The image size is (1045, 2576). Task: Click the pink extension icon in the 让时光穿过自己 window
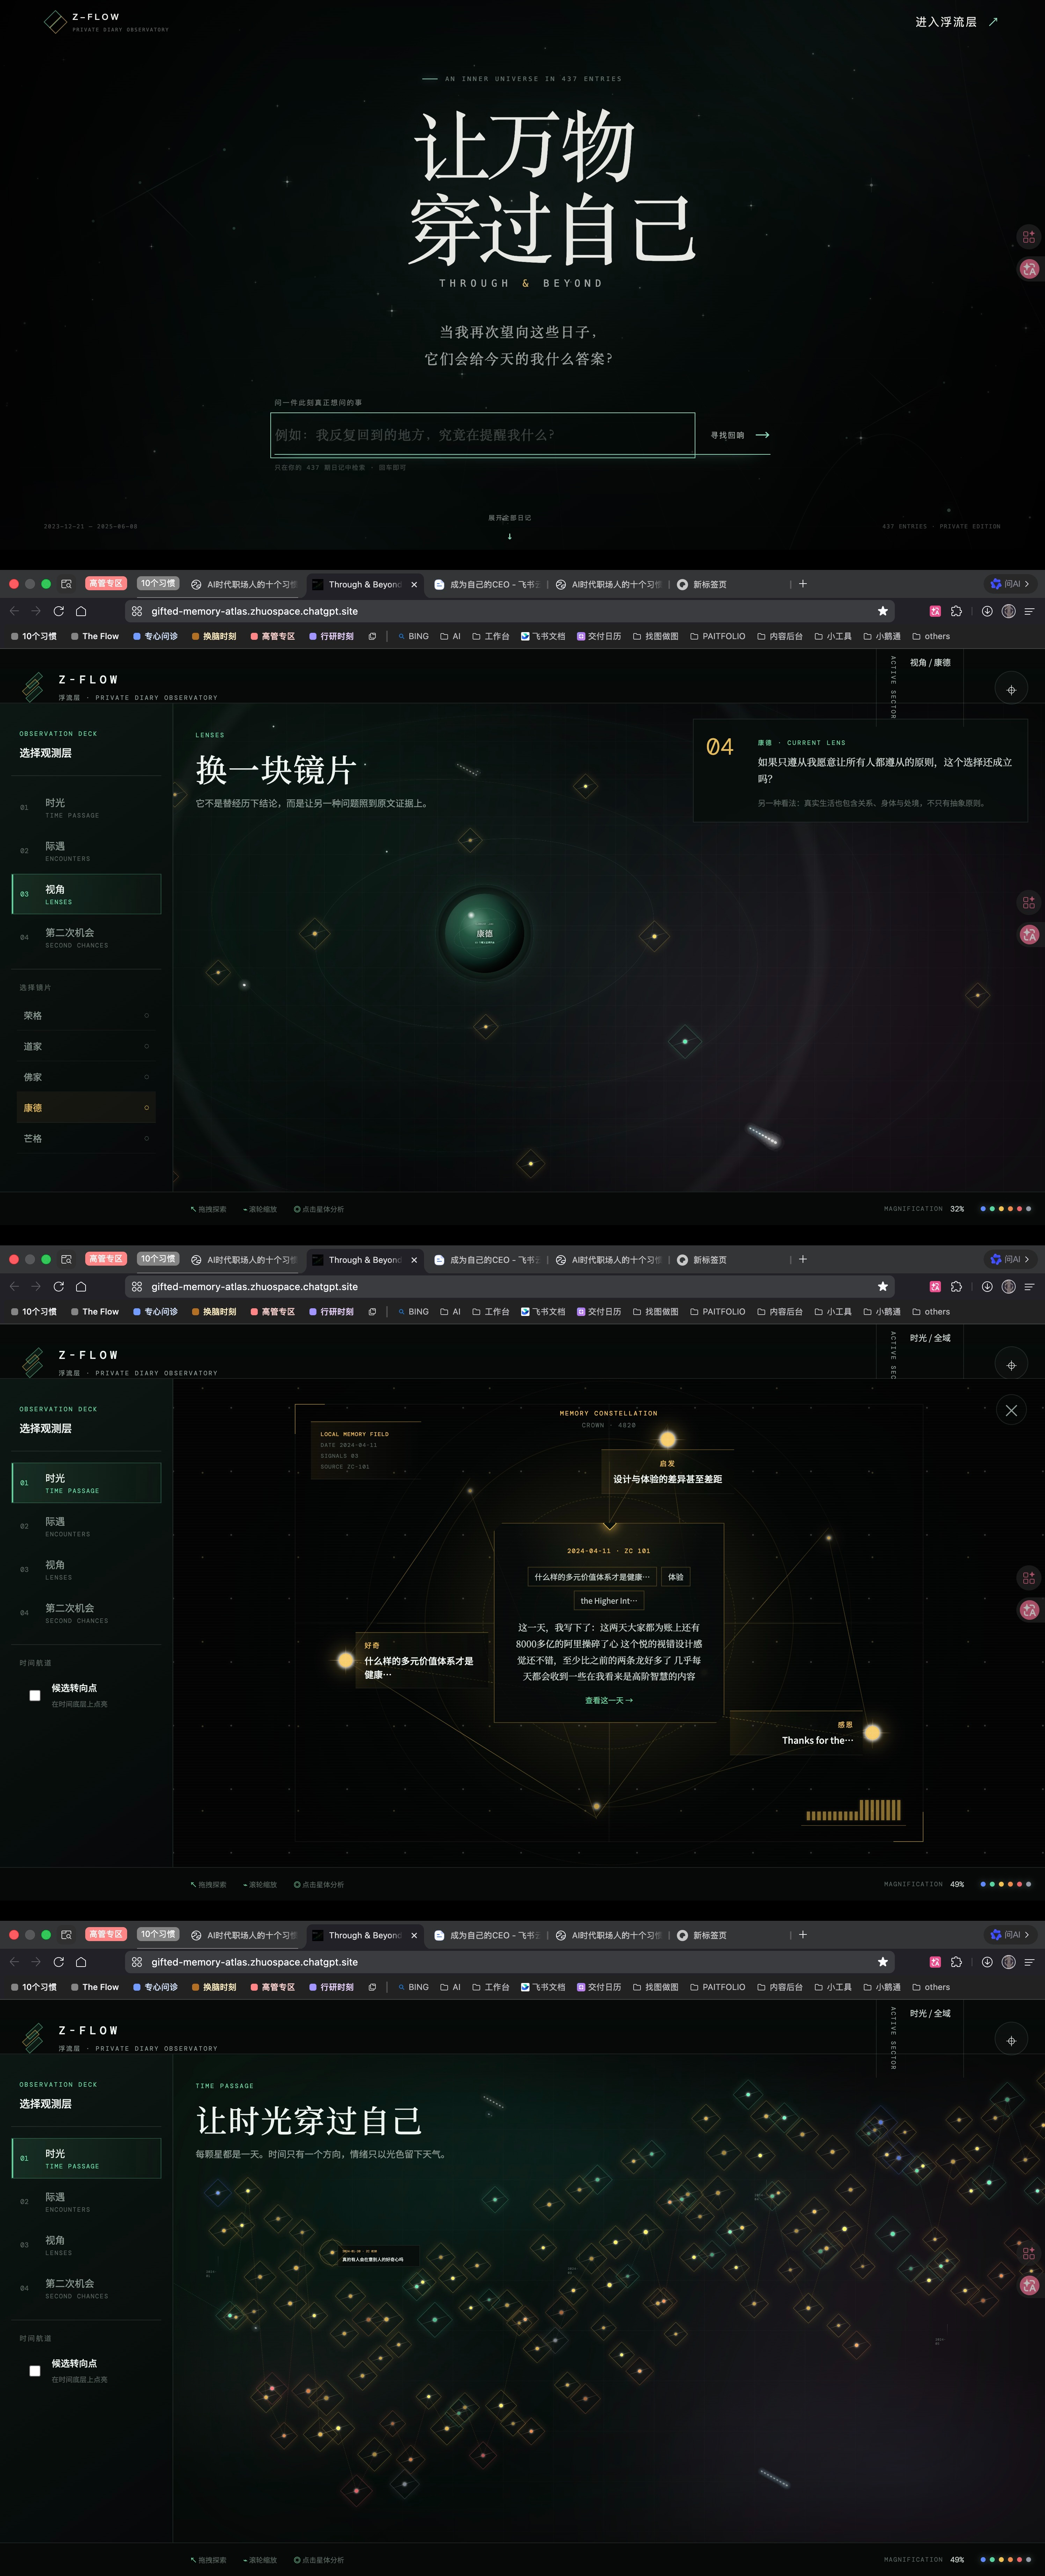tap(935, 1962)
